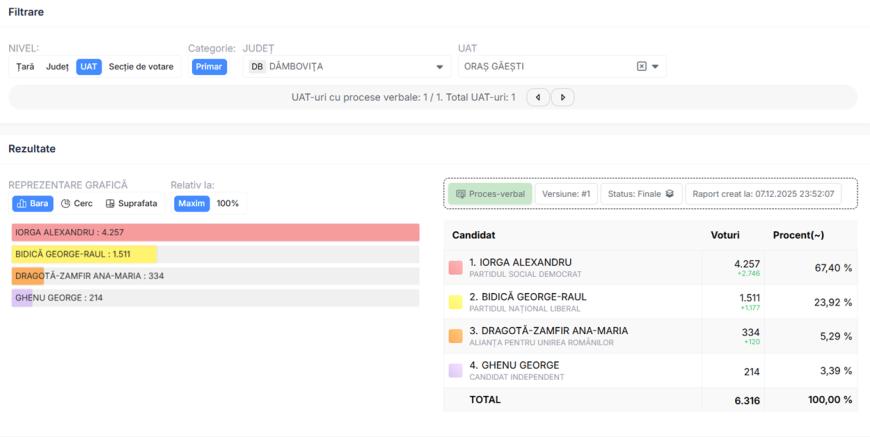
Task: Open the Versiune: #1 selector
Action: click(x=566, y=194)
